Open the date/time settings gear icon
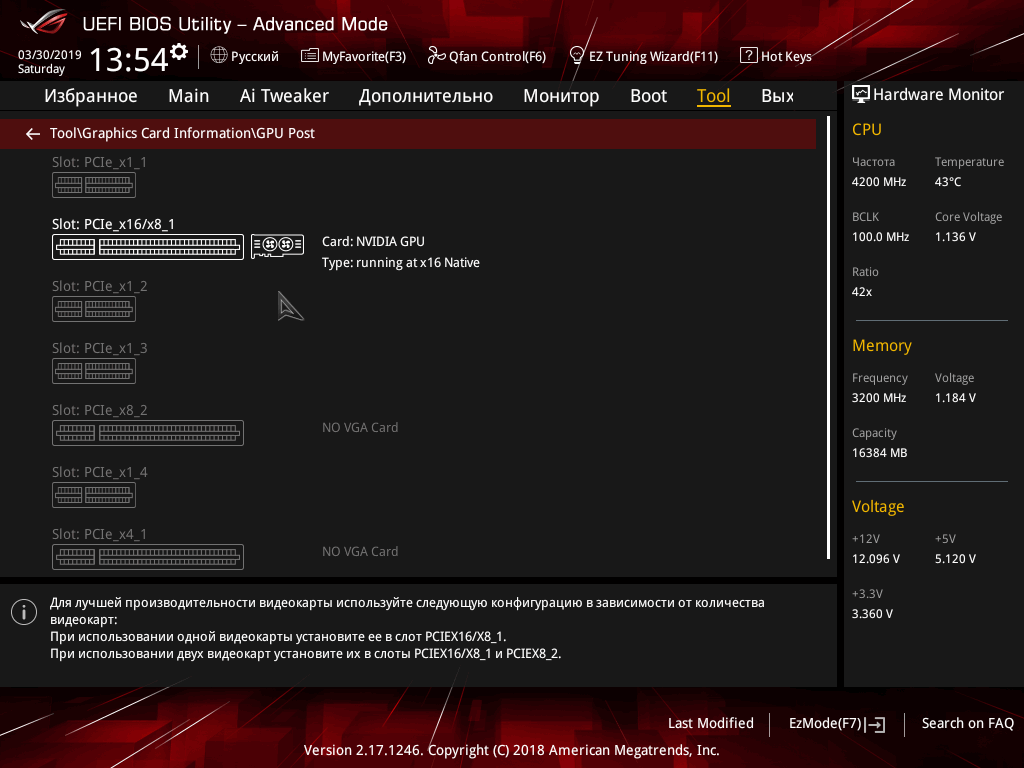The height and width of the screenshot is (768, 1024). pos(179,52)
